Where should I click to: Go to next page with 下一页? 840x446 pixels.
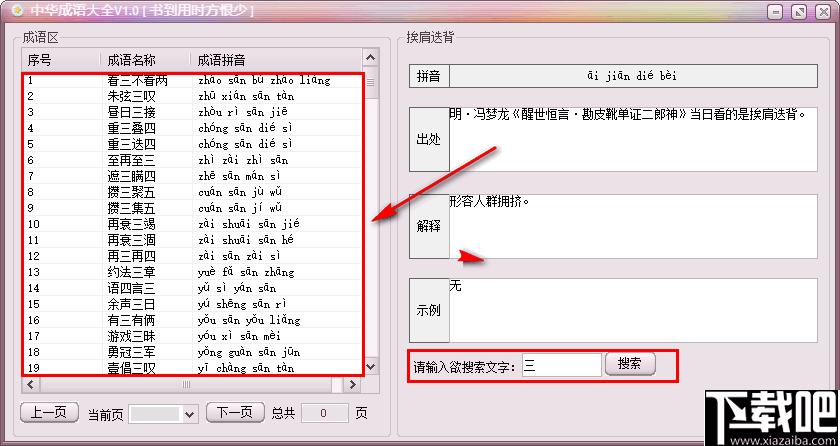click(x=235, y=412)
